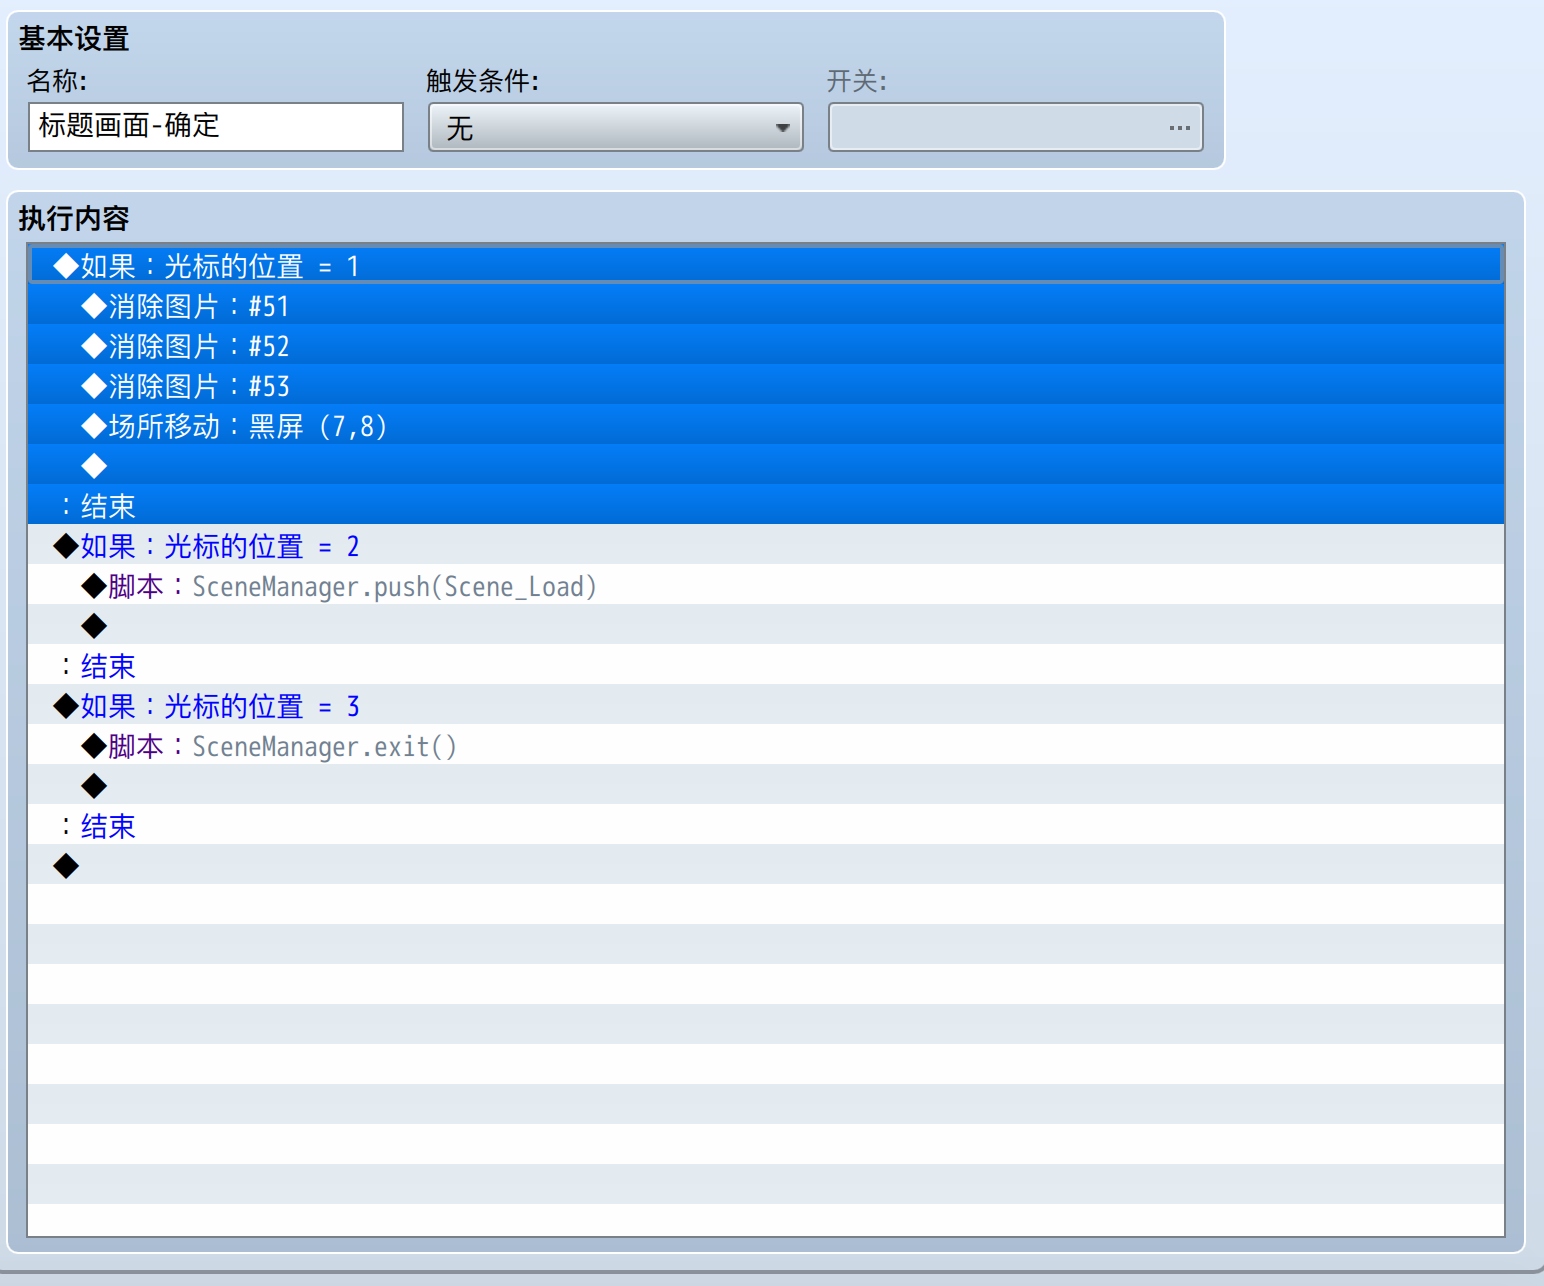Select 结束 row after SceneManager.exit block
Screen dimensions: 1544x1286
766,825
